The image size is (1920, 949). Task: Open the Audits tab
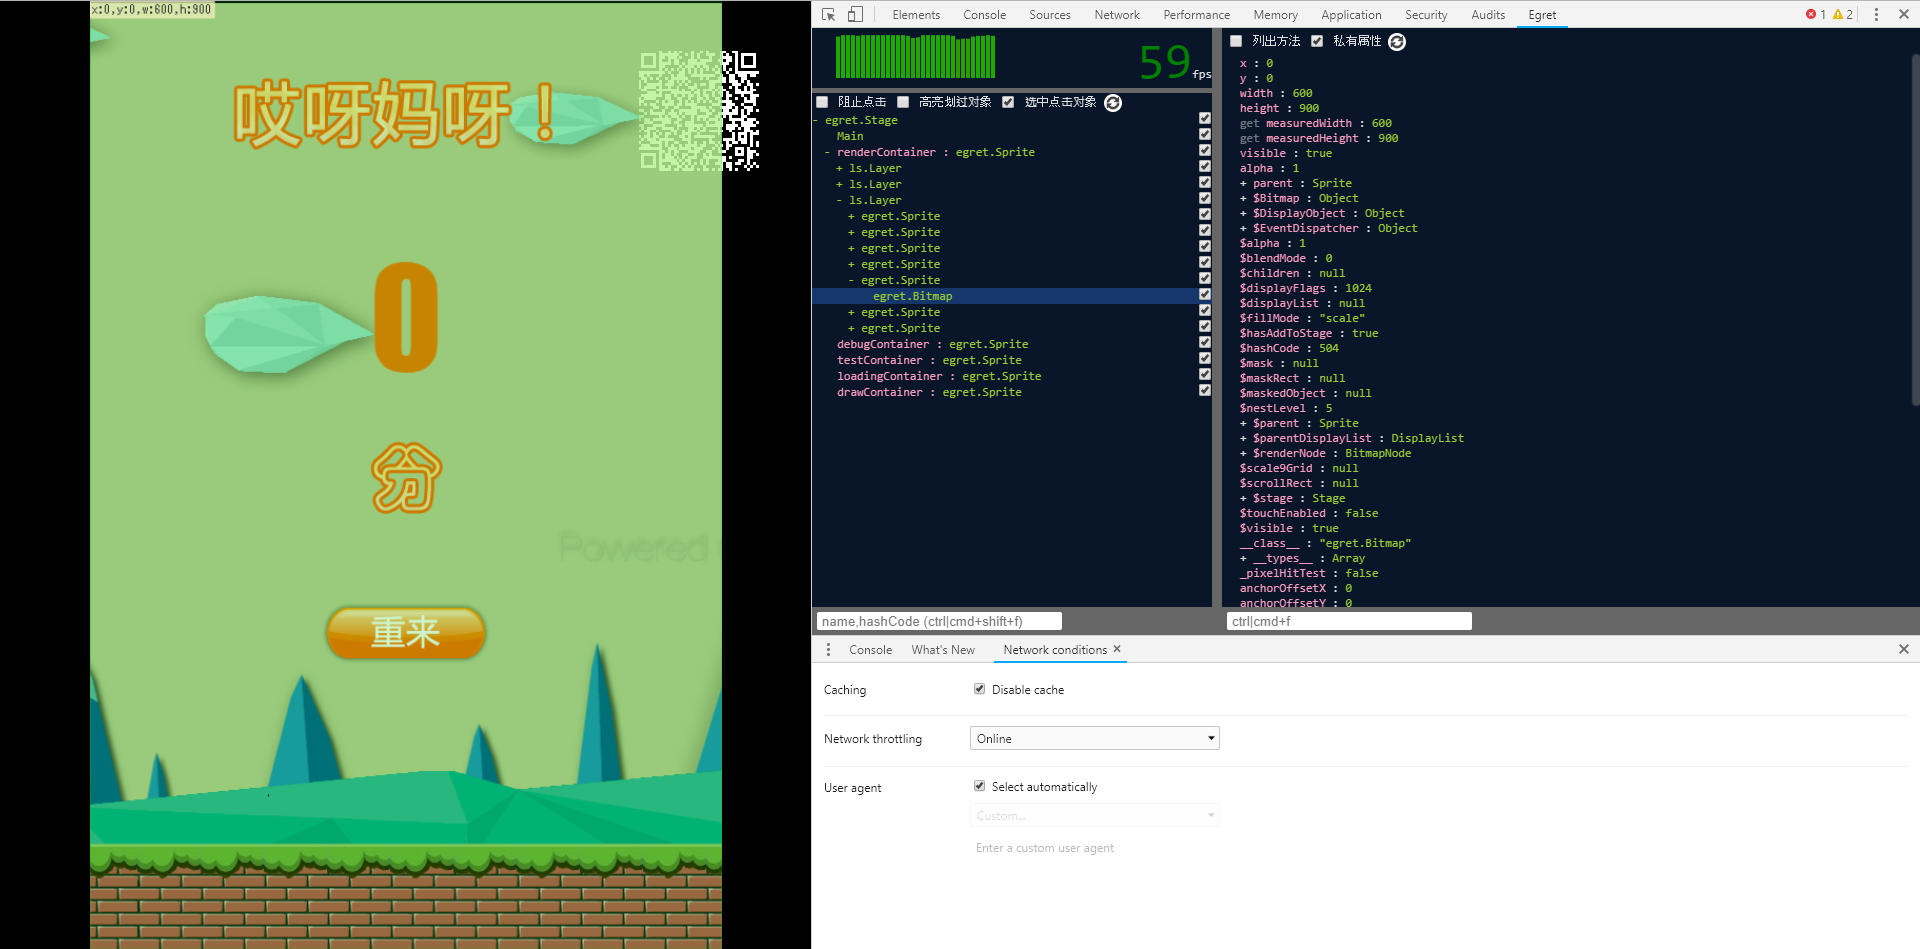pyautogui.click(x=1488, y=15)
